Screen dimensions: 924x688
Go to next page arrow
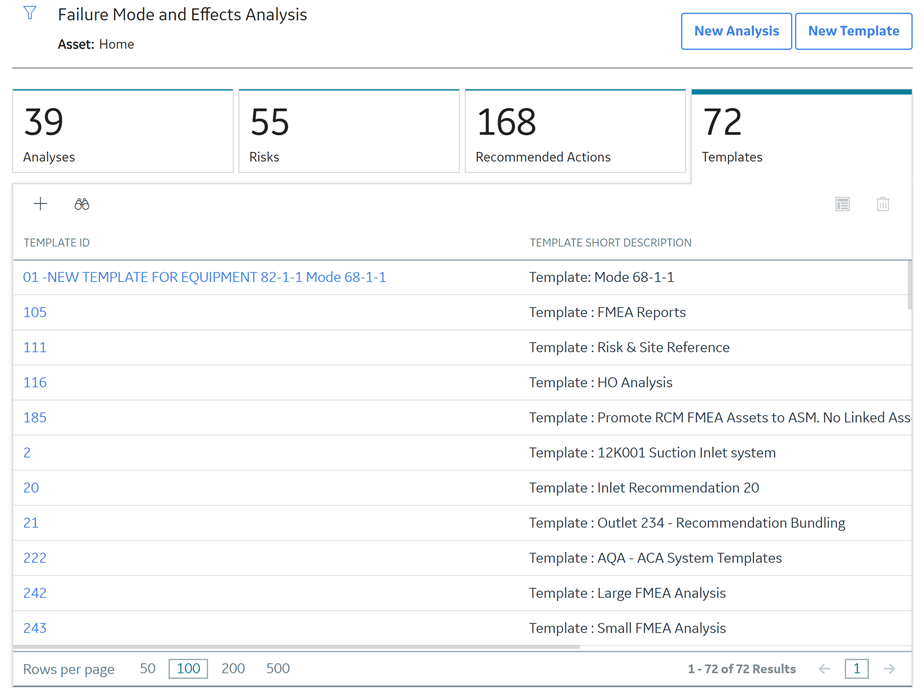coord(889,669)
